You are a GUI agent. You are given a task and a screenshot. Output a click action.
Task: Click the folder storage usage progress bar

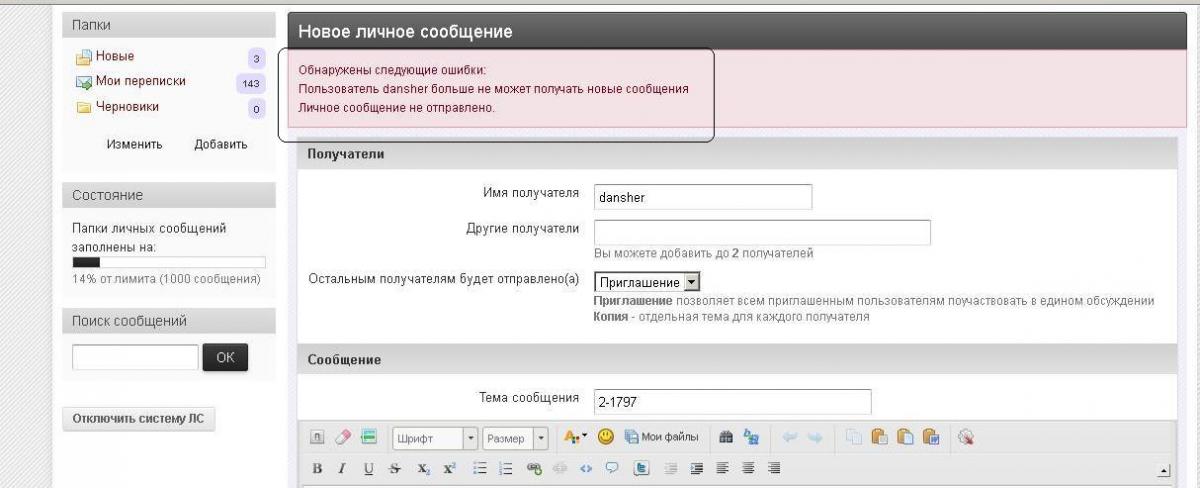coord(169,262)
